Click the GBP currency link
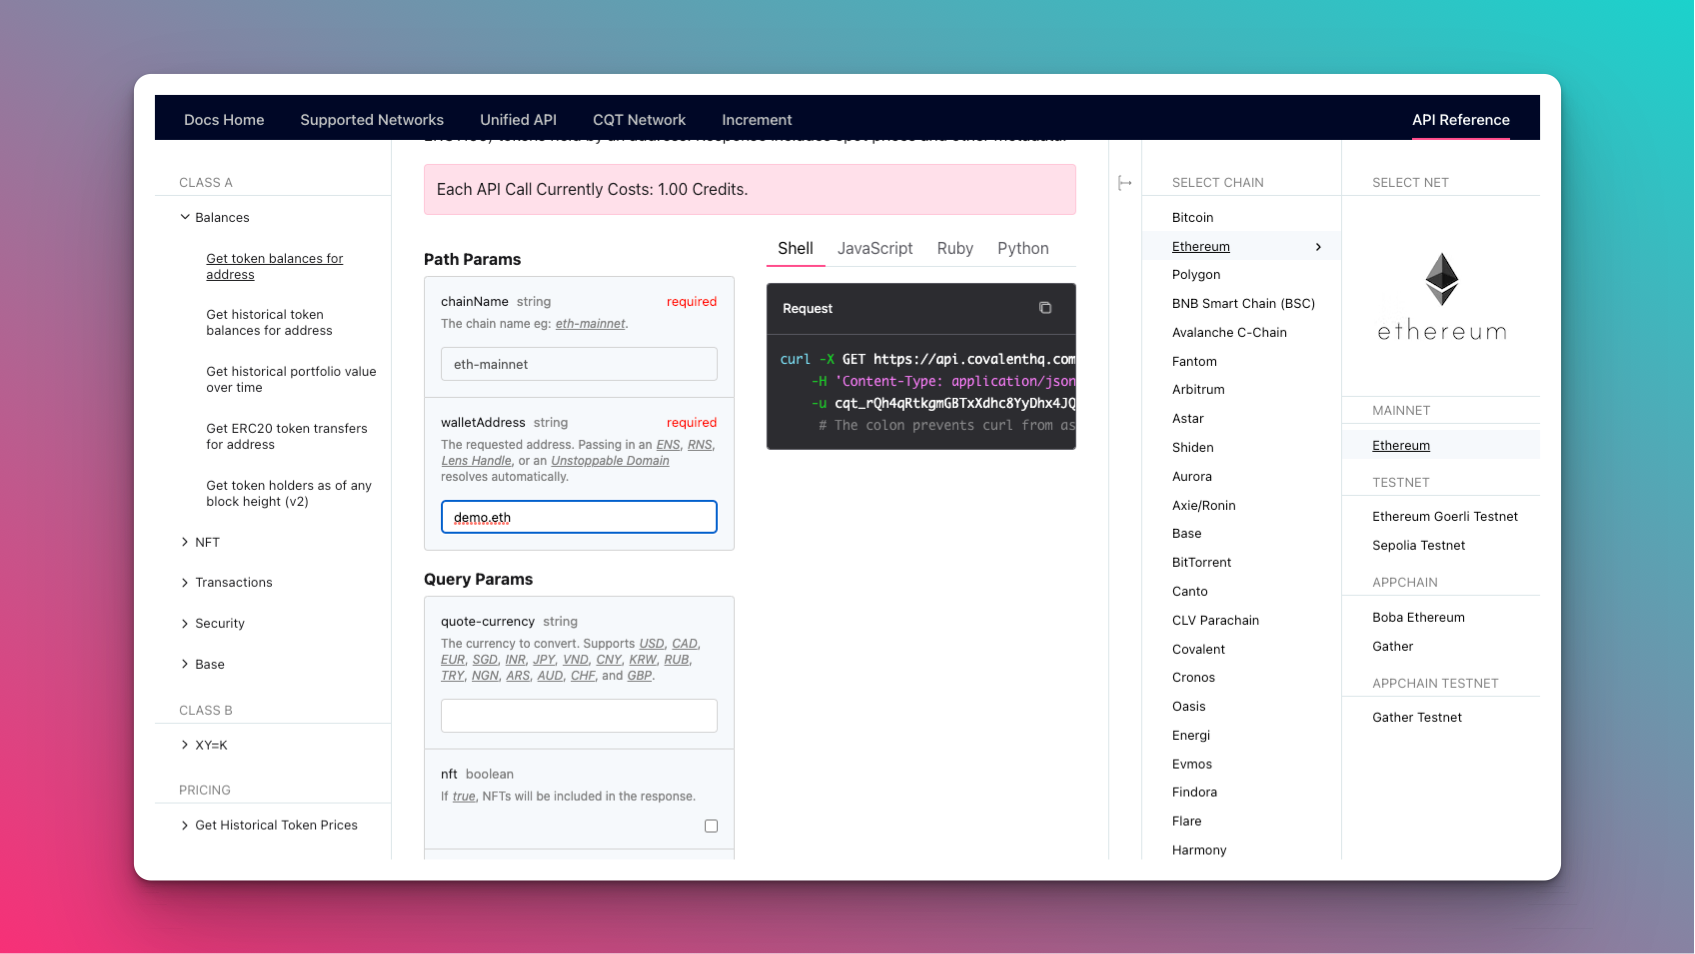This screenshot has width=1695, height=954. pyautogui.click(x=639, y=676)
